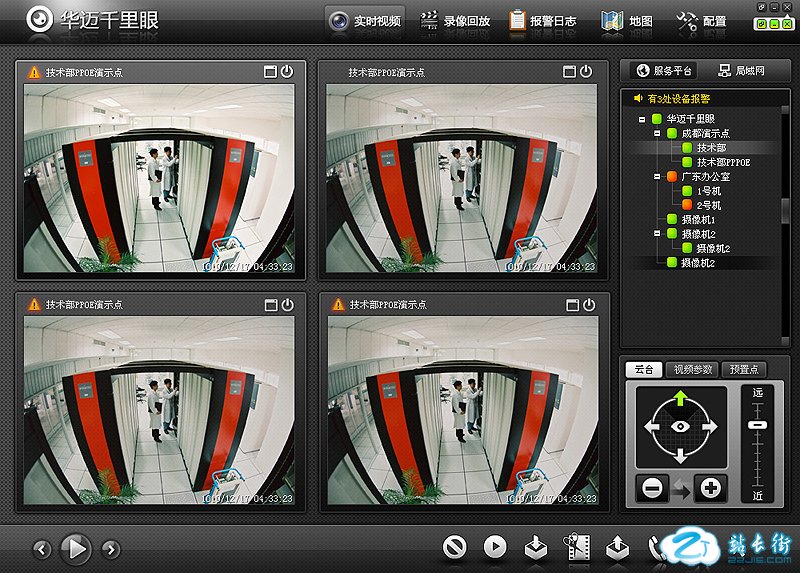
Task: Toggle power button on bottom-right video pane
Action: (589, 304)
